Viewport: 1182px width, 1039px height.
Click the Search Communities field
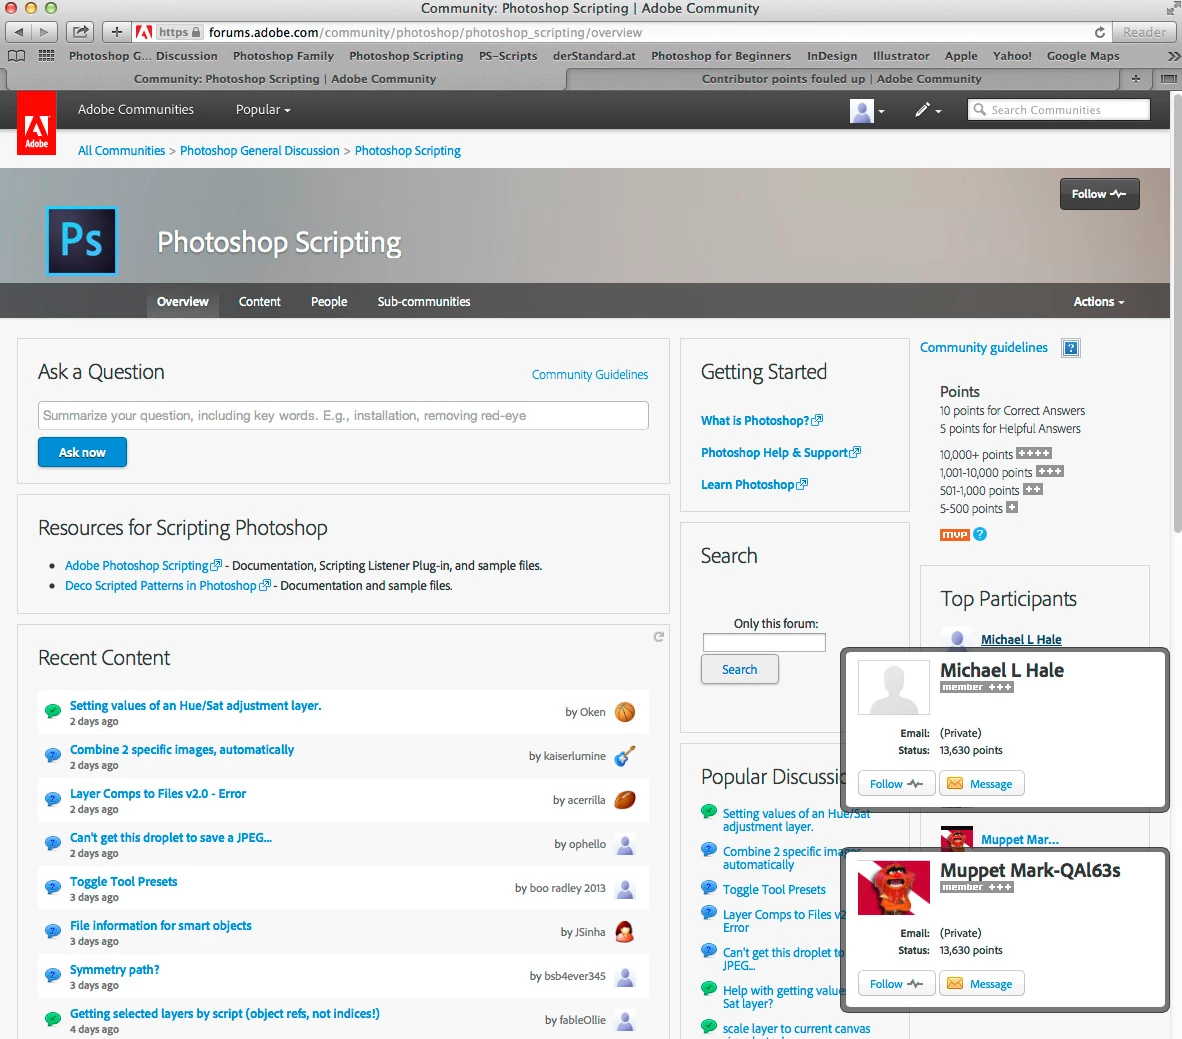(1058, 110)
